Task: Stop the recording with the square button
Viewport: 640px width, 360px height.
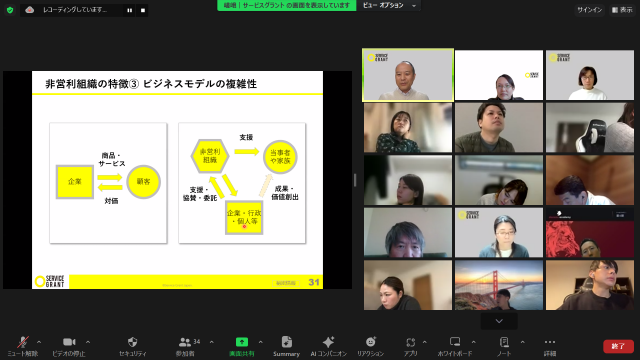Action: tap(143, 10)
